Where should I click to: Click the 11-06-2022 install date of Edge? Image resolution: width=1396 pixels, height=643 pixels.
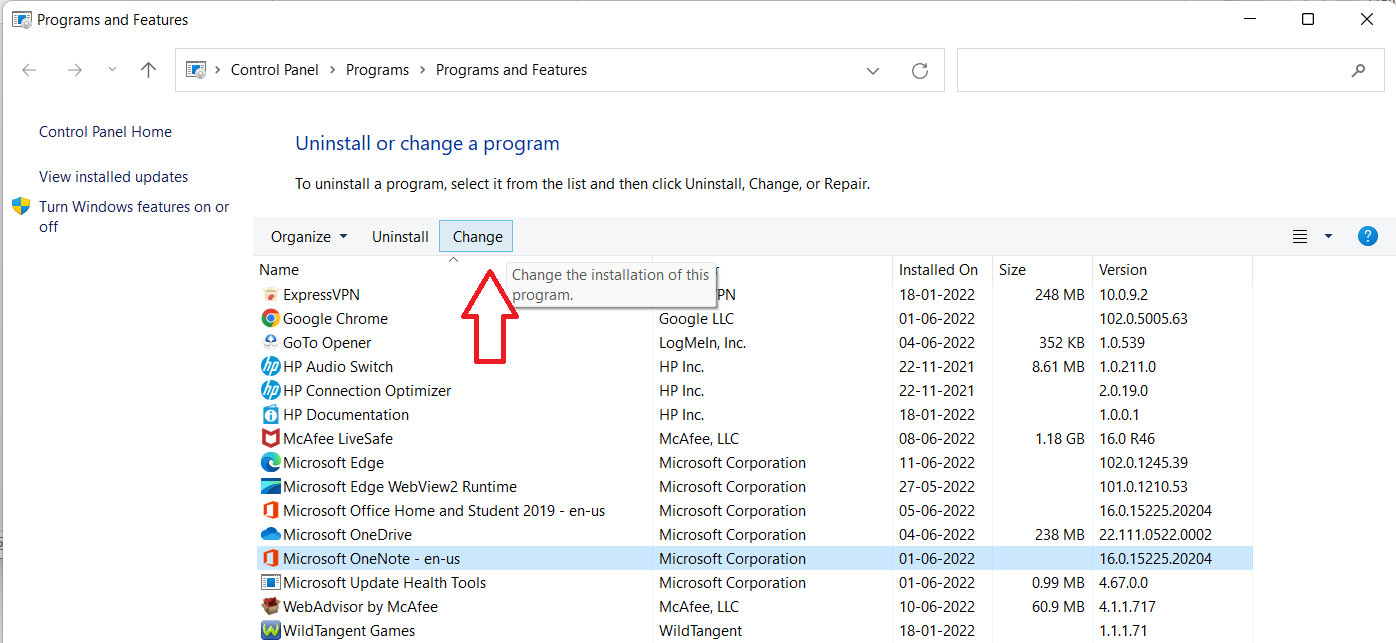936,463
